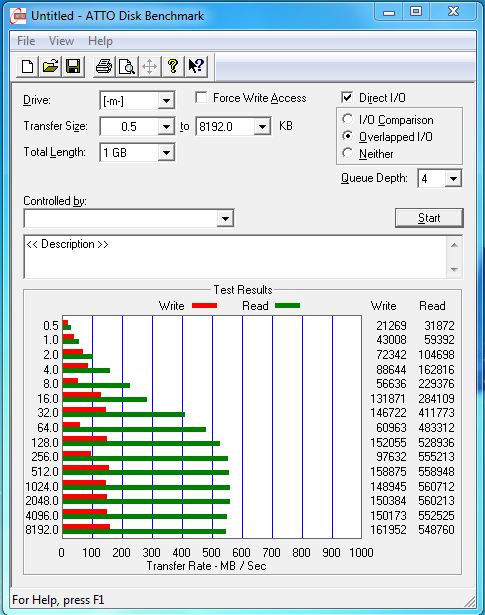The width and height of the screenshot is (485, 615).
Task: Open a saved benchmark file icon
Action: 50,66
